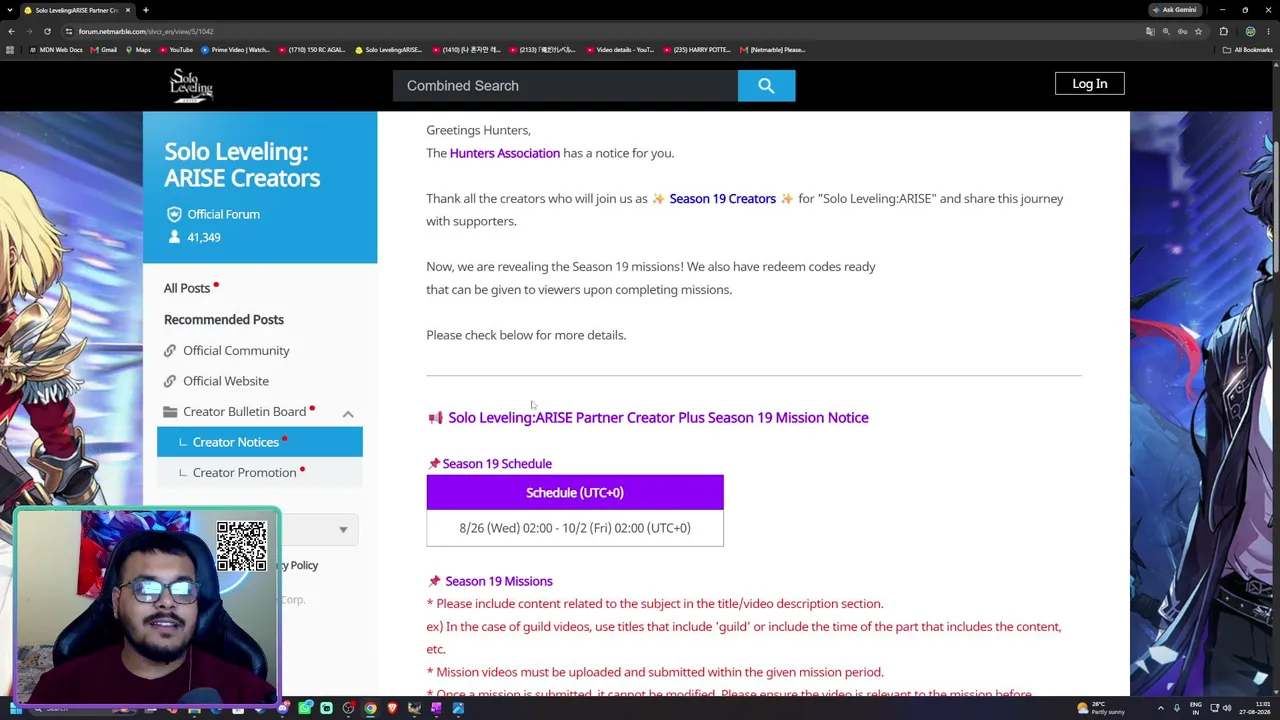Image resolution: width=1280 pixels, height=720 pixels.
Task: Click the zoom magnifier icon in address bar
Action: click(x=1166, y=31)
